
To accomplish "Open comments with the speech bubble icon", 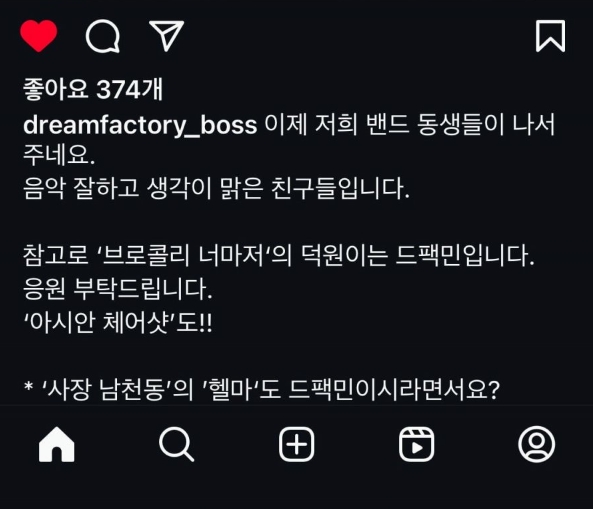I will (102, 36).
